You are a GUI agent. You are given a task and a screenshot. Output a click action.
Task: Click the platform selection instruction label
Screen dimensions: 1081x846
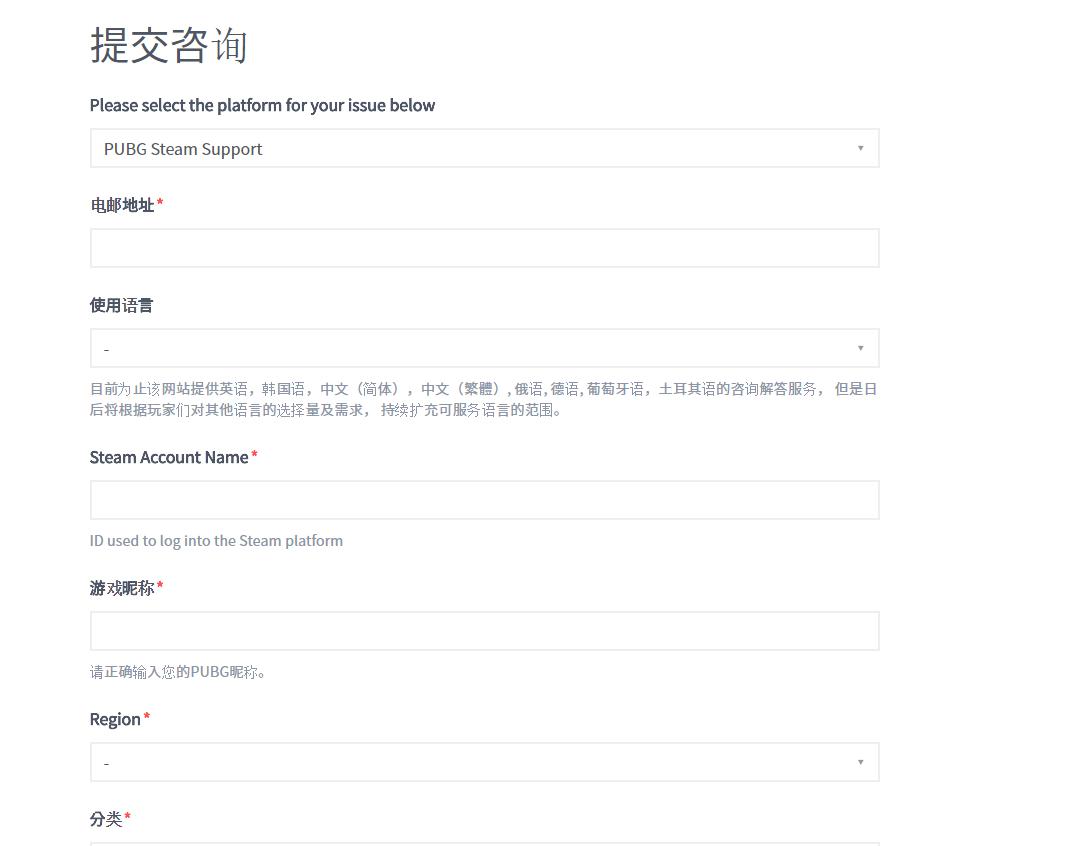pos(262,105)
